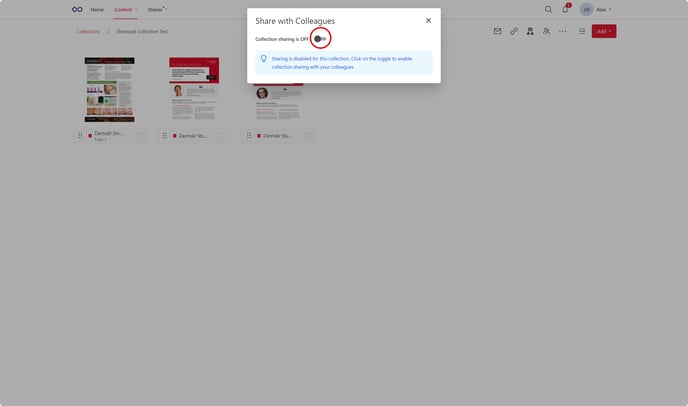Enable the collection sharing toggle

pos(320,39)
